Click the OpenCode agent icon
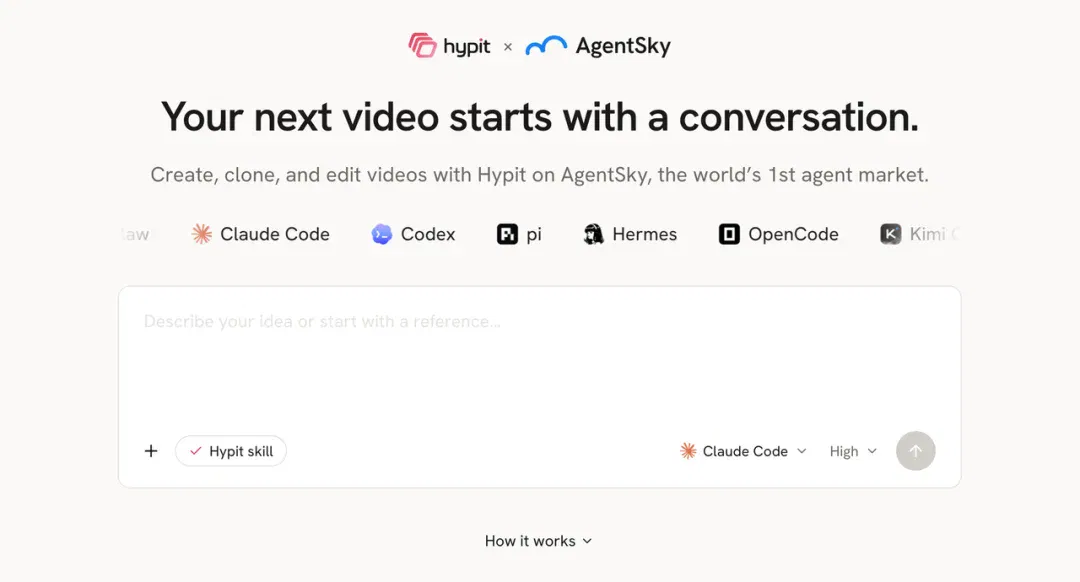 729,234
